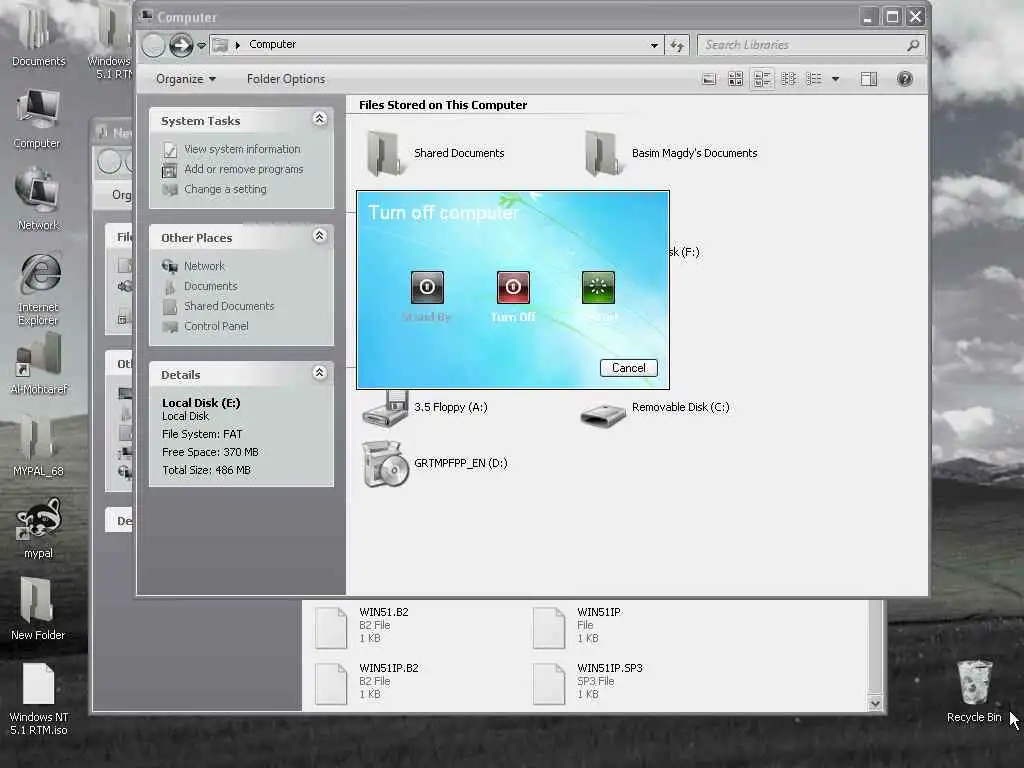Click the background window's scroll down arrow
Viewport: 1024px width, 768px height.
coord(875,703)
